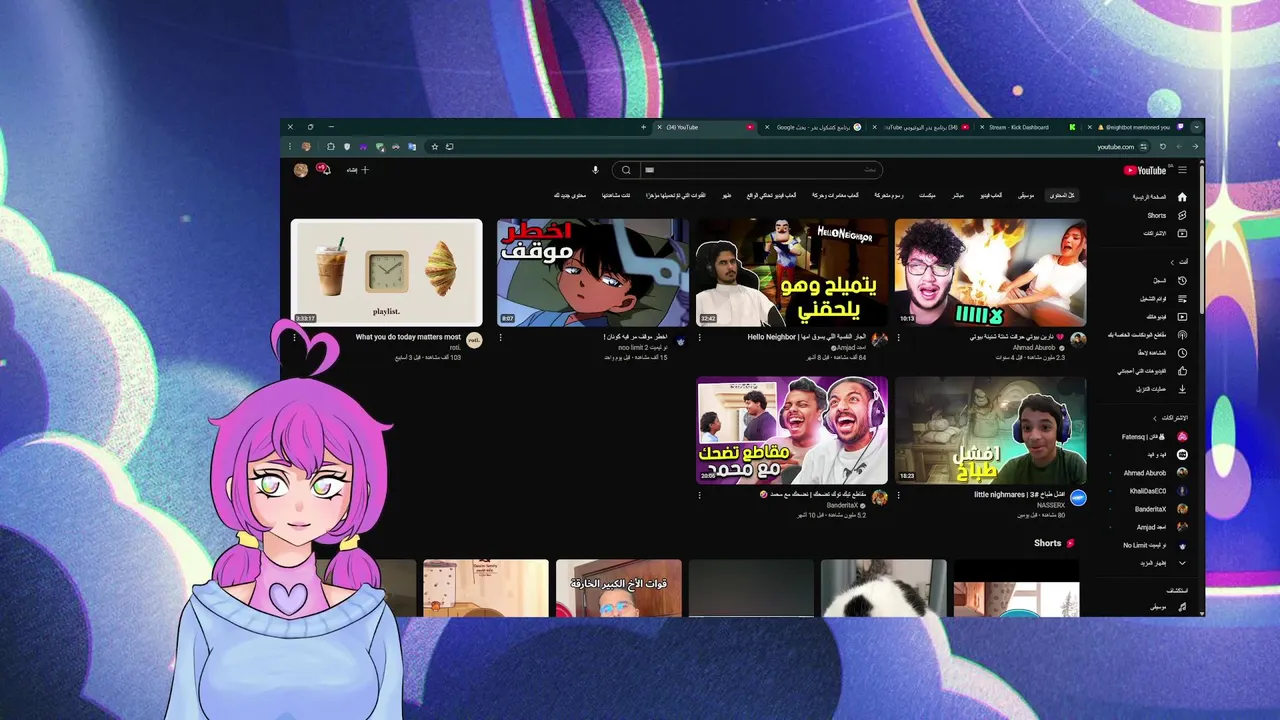Open Watch later via clock icon

(x=1182, y=353)
